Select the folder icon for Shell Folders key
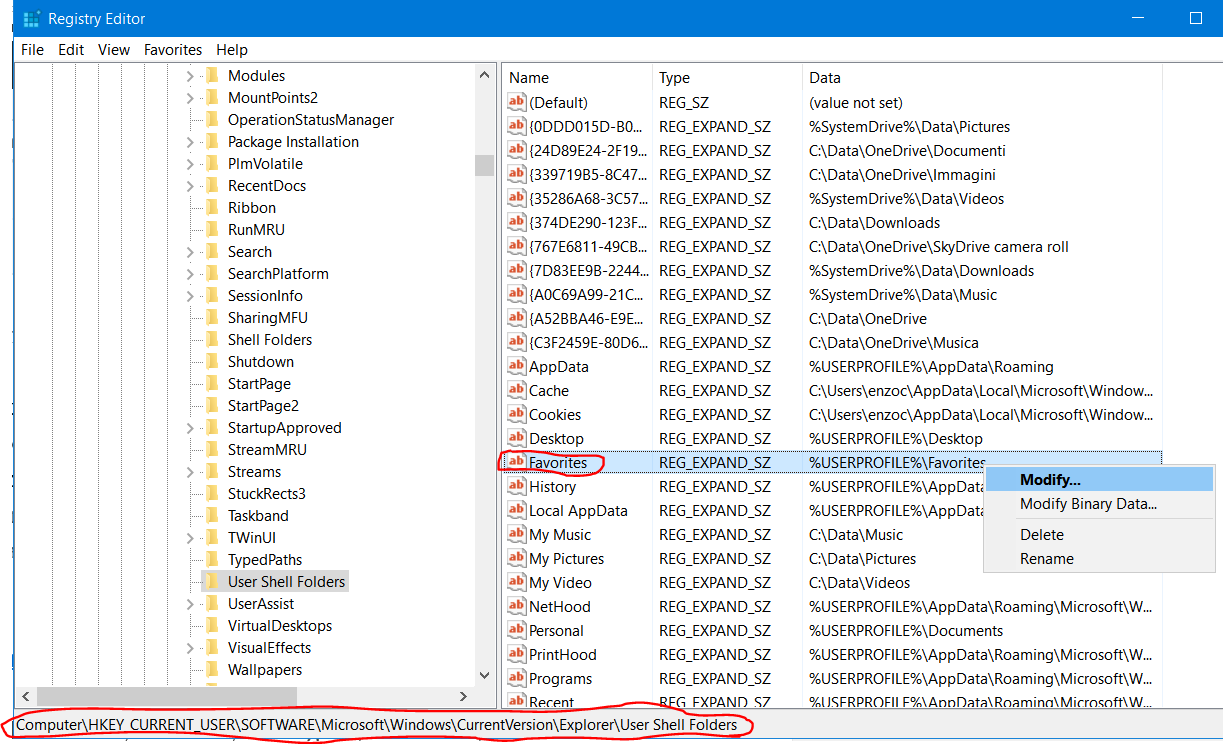The height and width of the screenshot is (744, 1223). point(211,340)
